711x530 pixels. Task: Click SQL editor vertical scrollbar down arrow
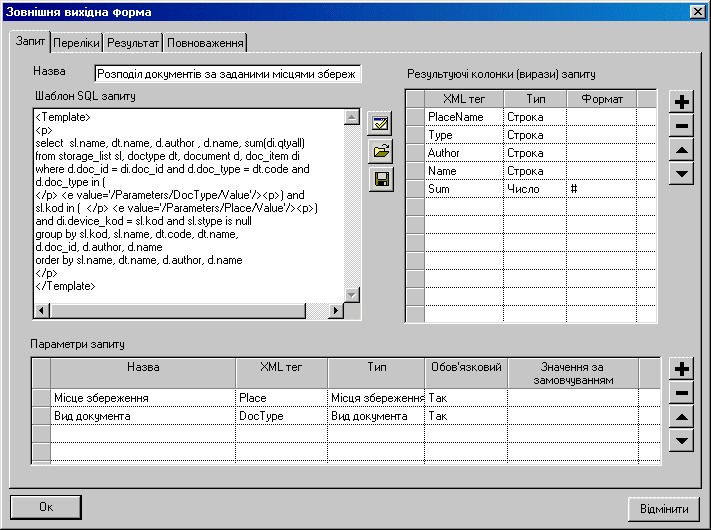click(352, 295)
